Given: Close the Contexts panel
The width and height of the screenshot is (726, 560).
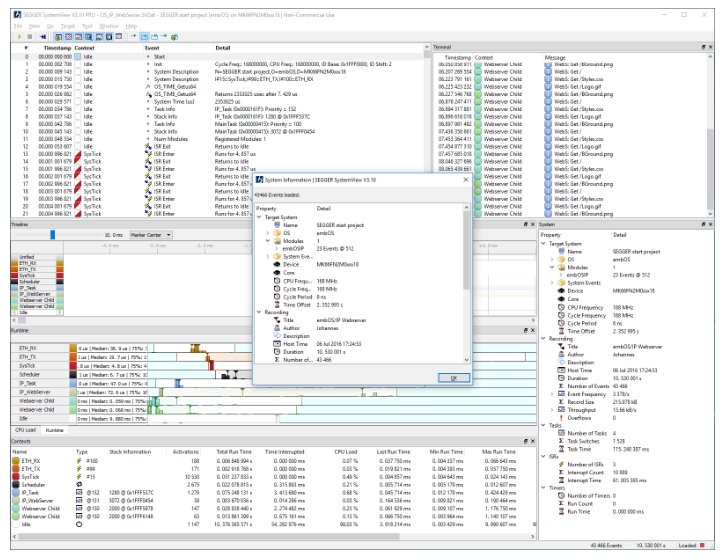Looking at the screenshot, I should [x=533, y=441].
